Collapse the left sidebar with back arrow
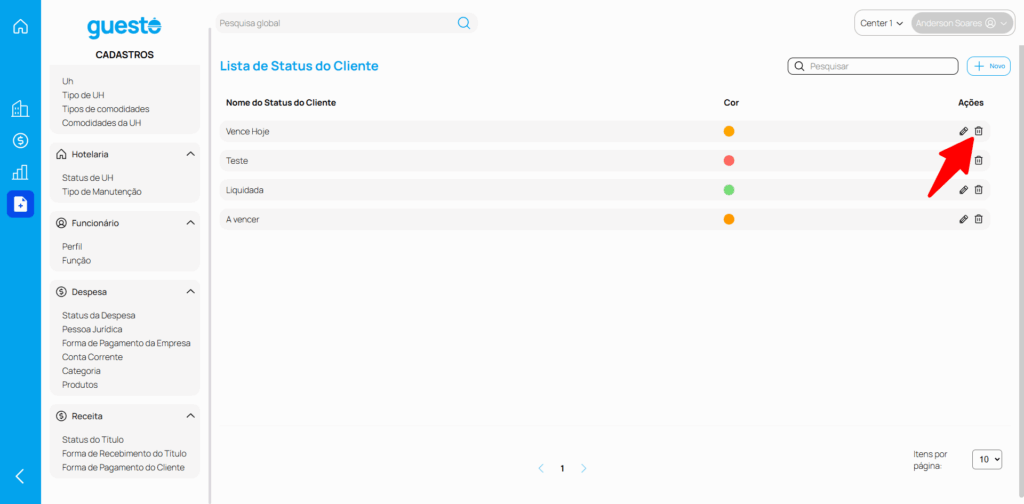Screen dimensions: 1024x504 [x=20, y=476]
